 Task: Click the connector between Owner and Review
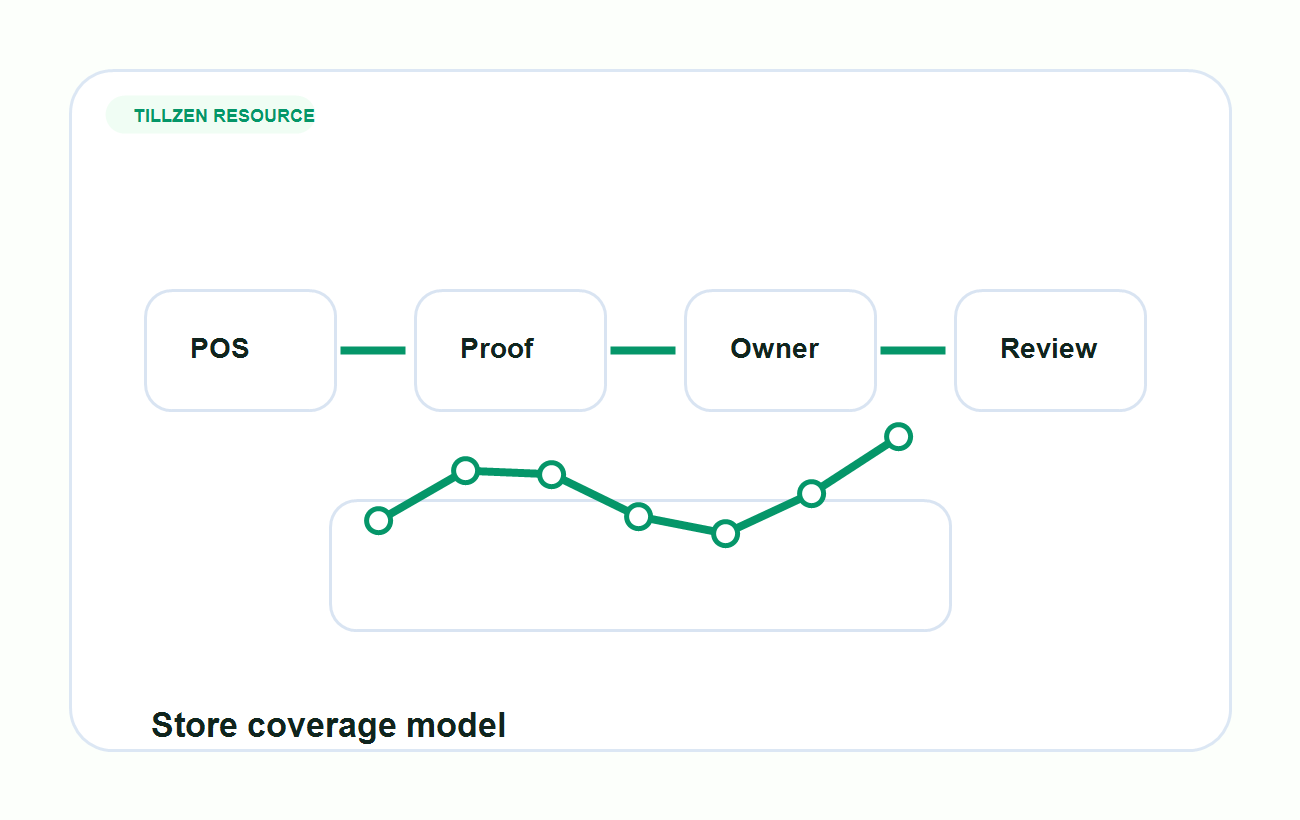pyautogui.click(x=913, y=350)
